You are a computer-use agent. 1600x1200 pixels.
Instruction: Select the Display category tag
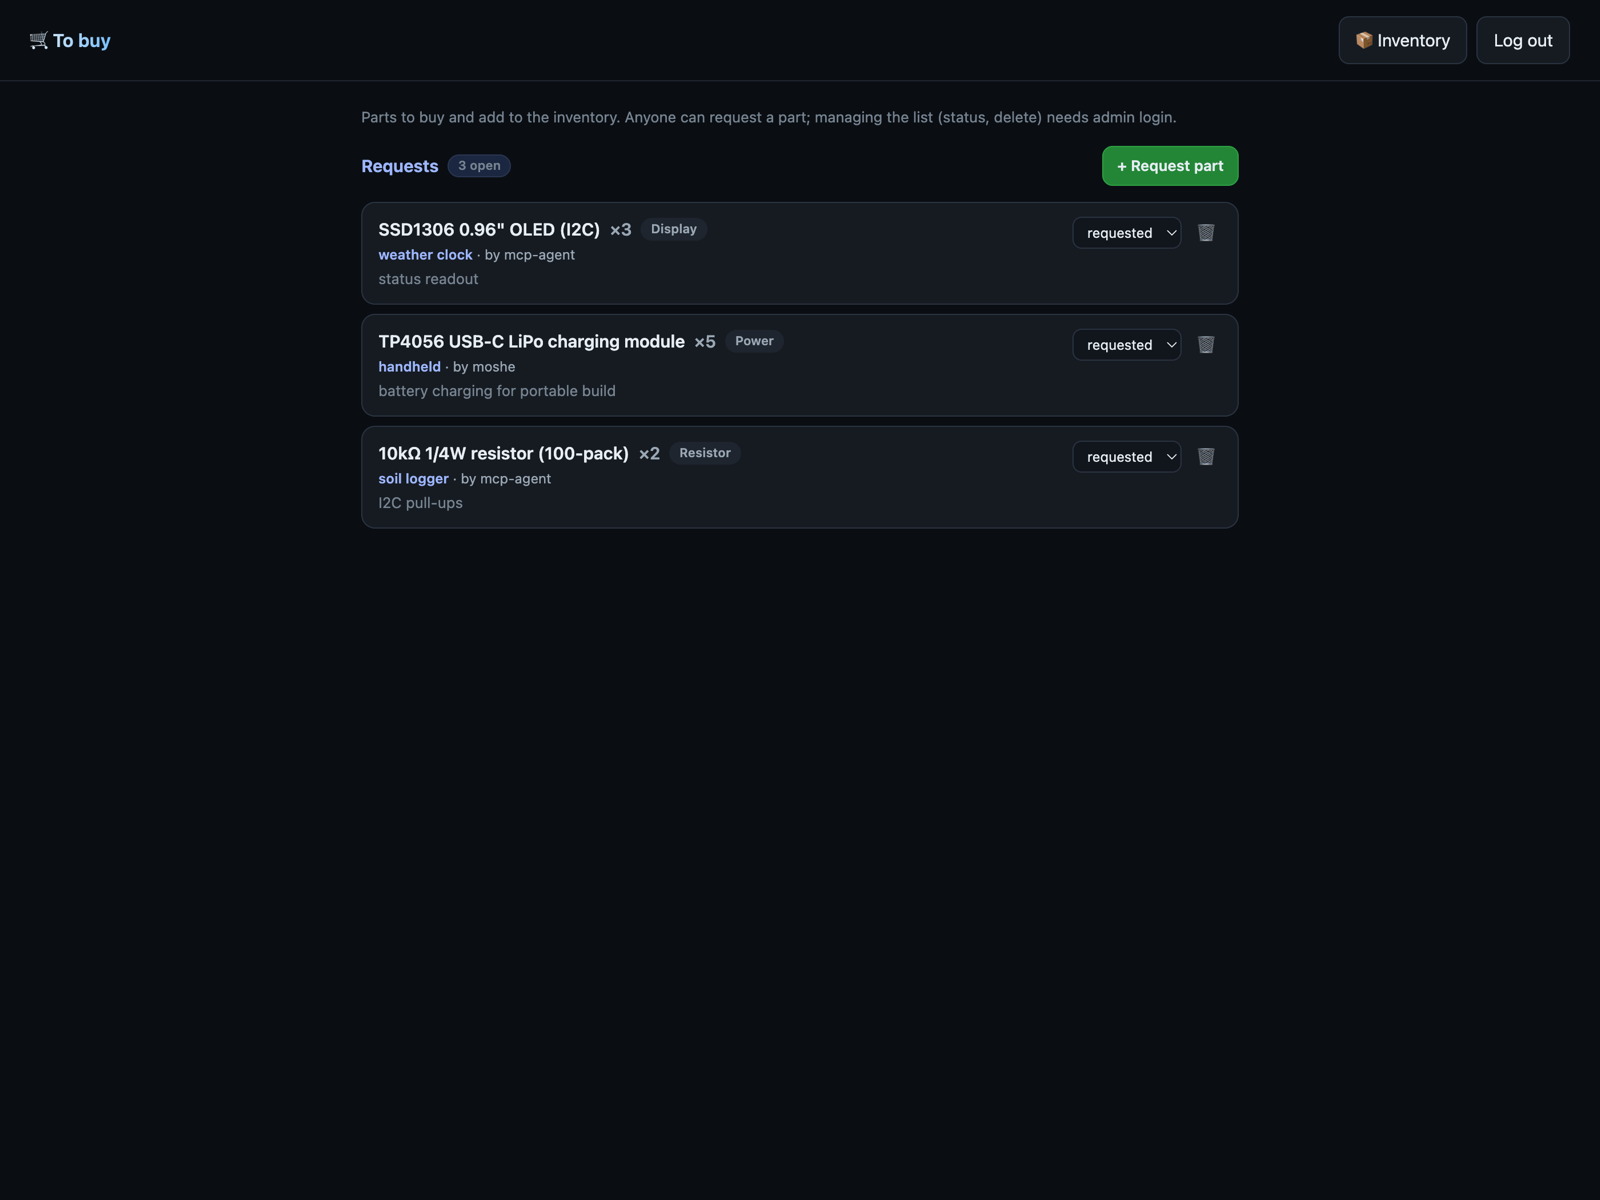point(674,229)
